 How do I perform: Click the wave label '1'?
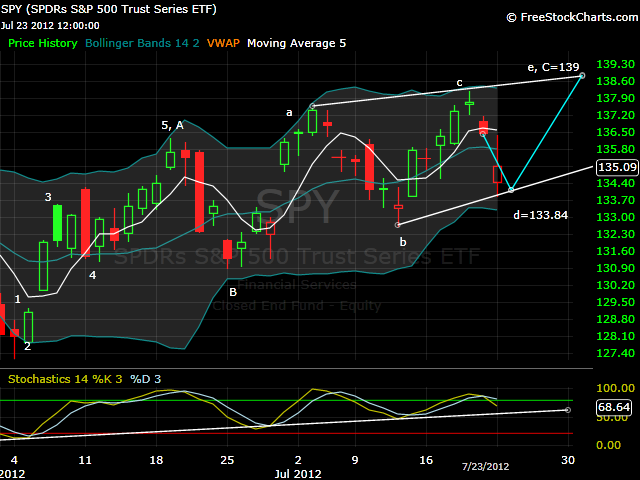coord(17,299)
